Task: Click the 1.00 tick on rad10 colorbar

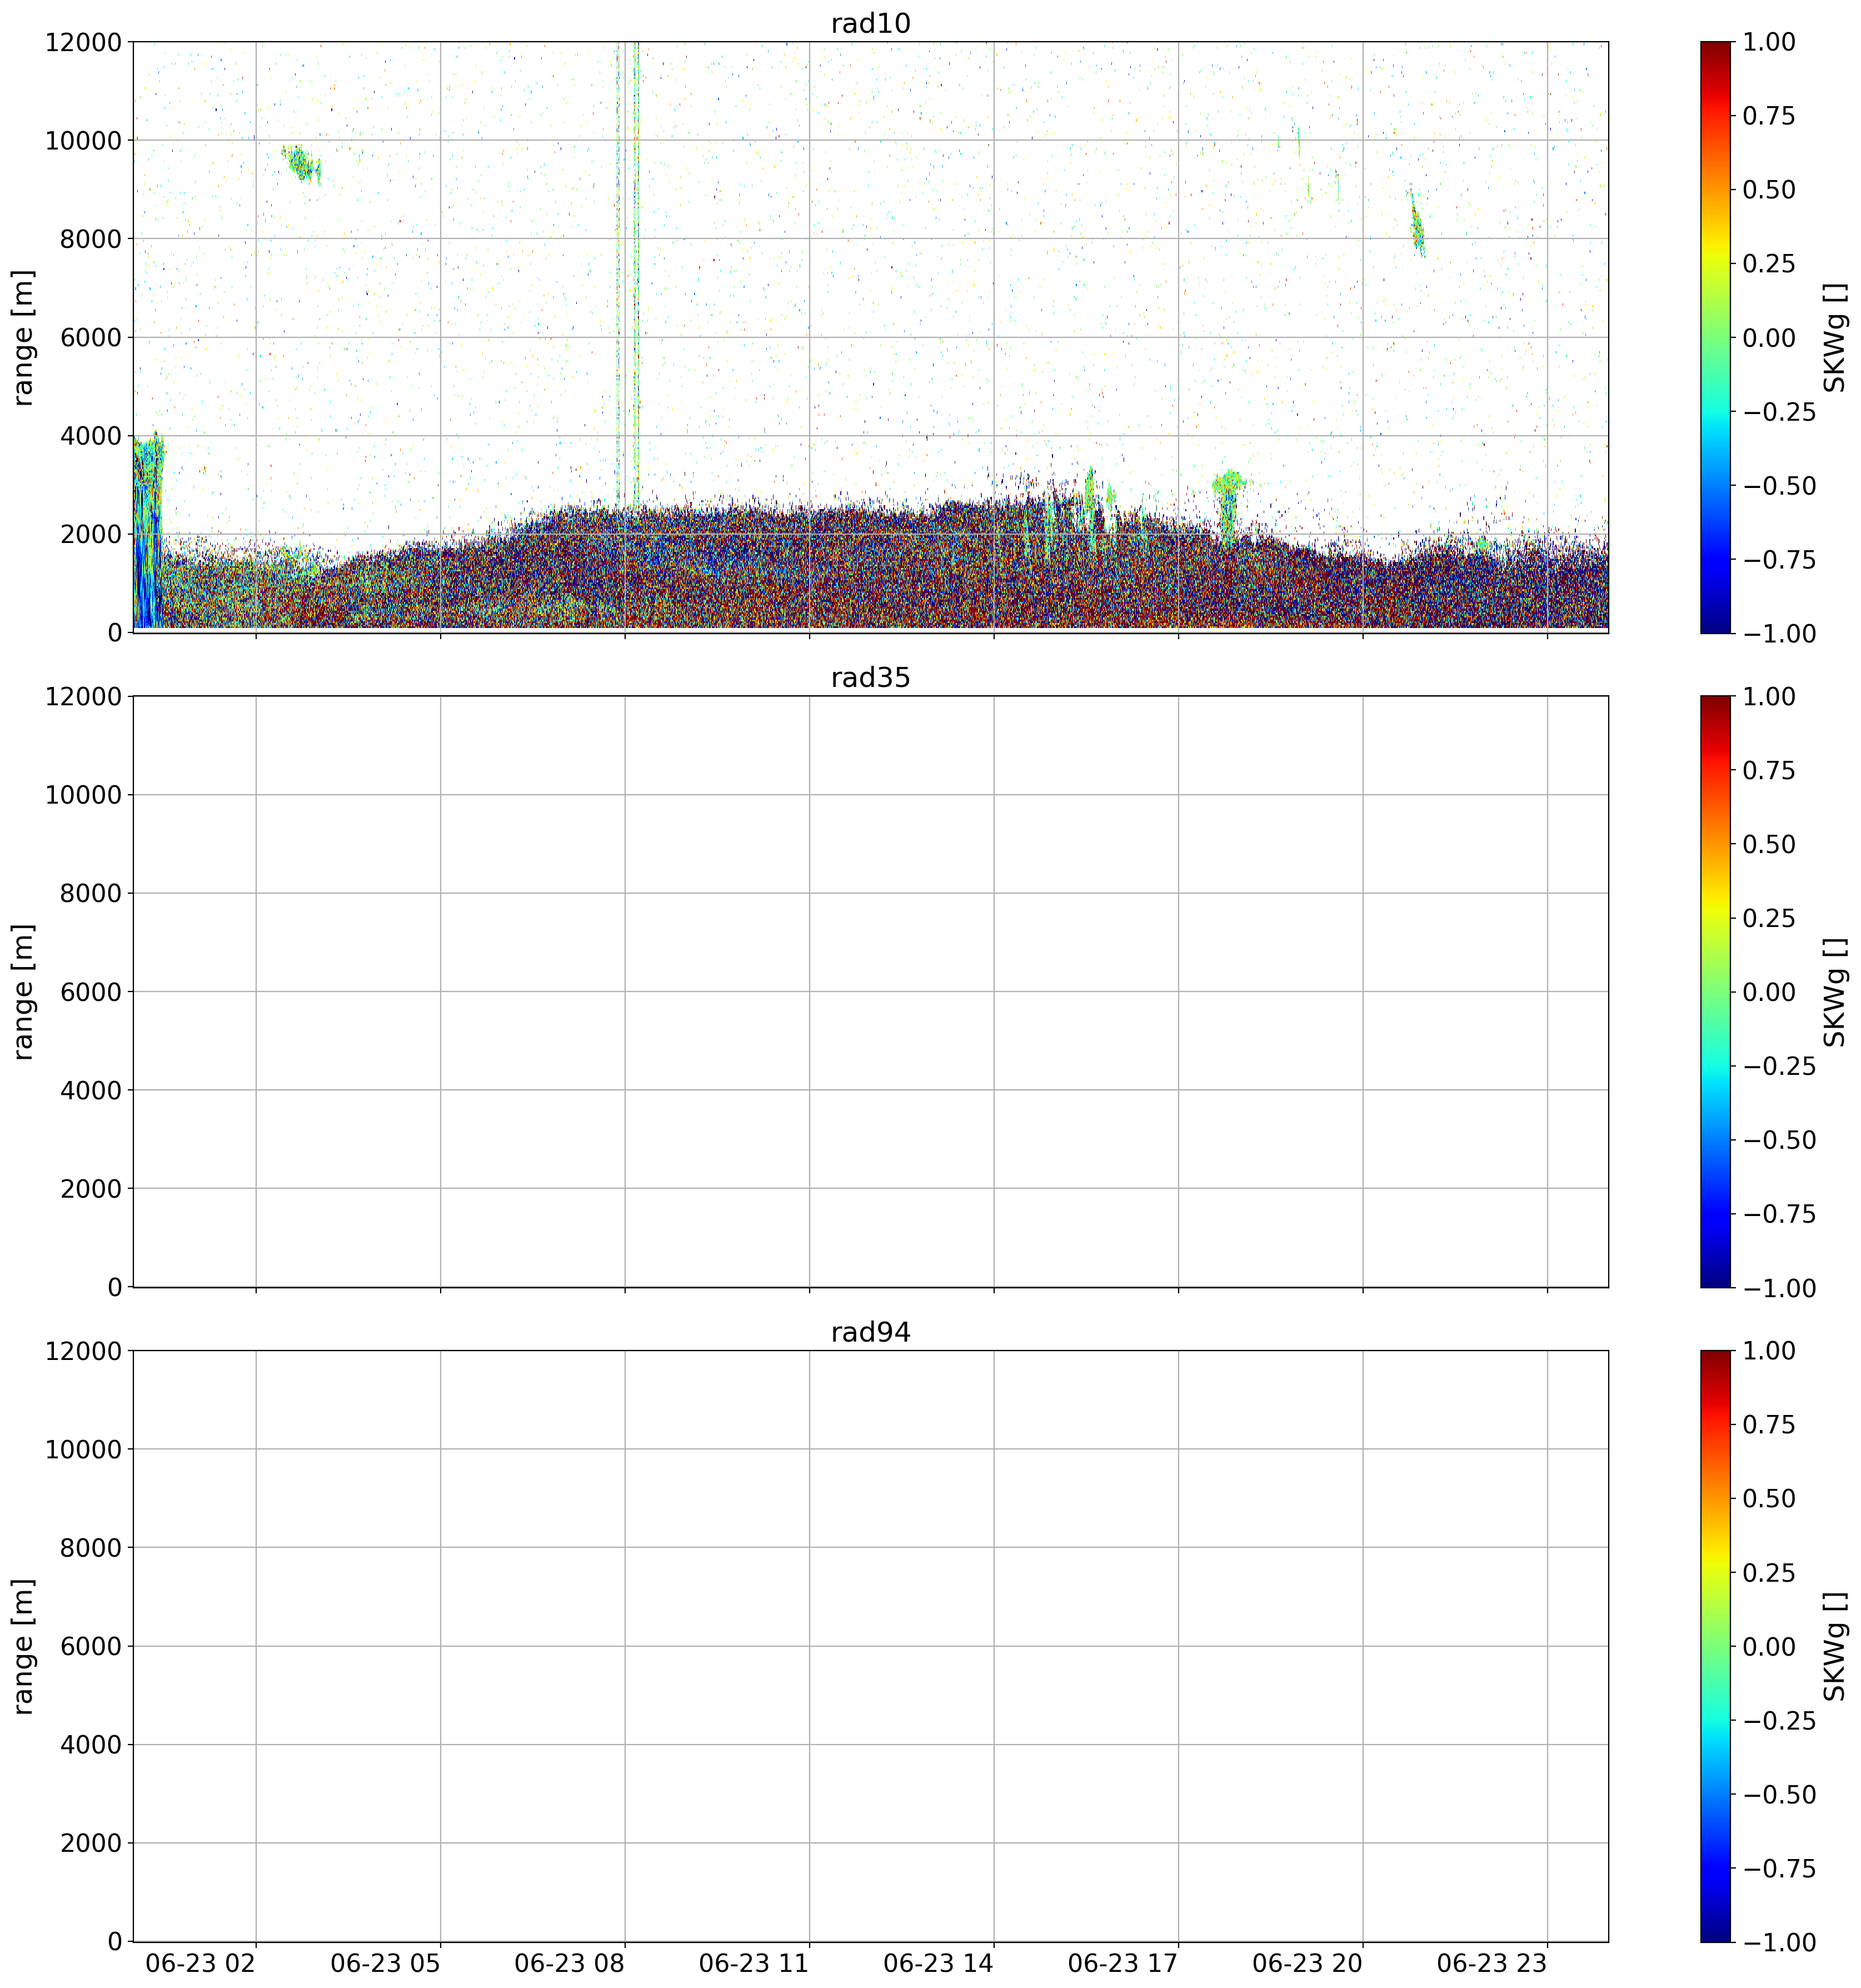Action: (x=1769, y=42)
